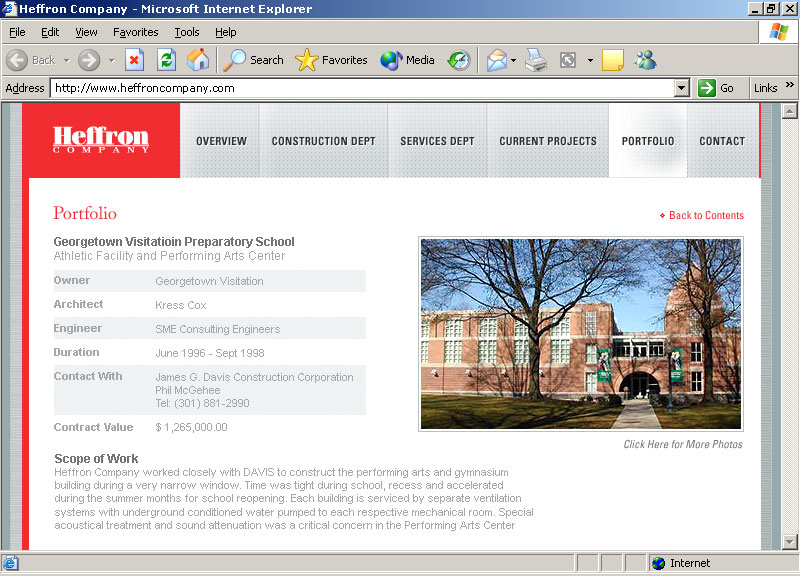Expand the address bar dropdown arrow

click(682, 88)
